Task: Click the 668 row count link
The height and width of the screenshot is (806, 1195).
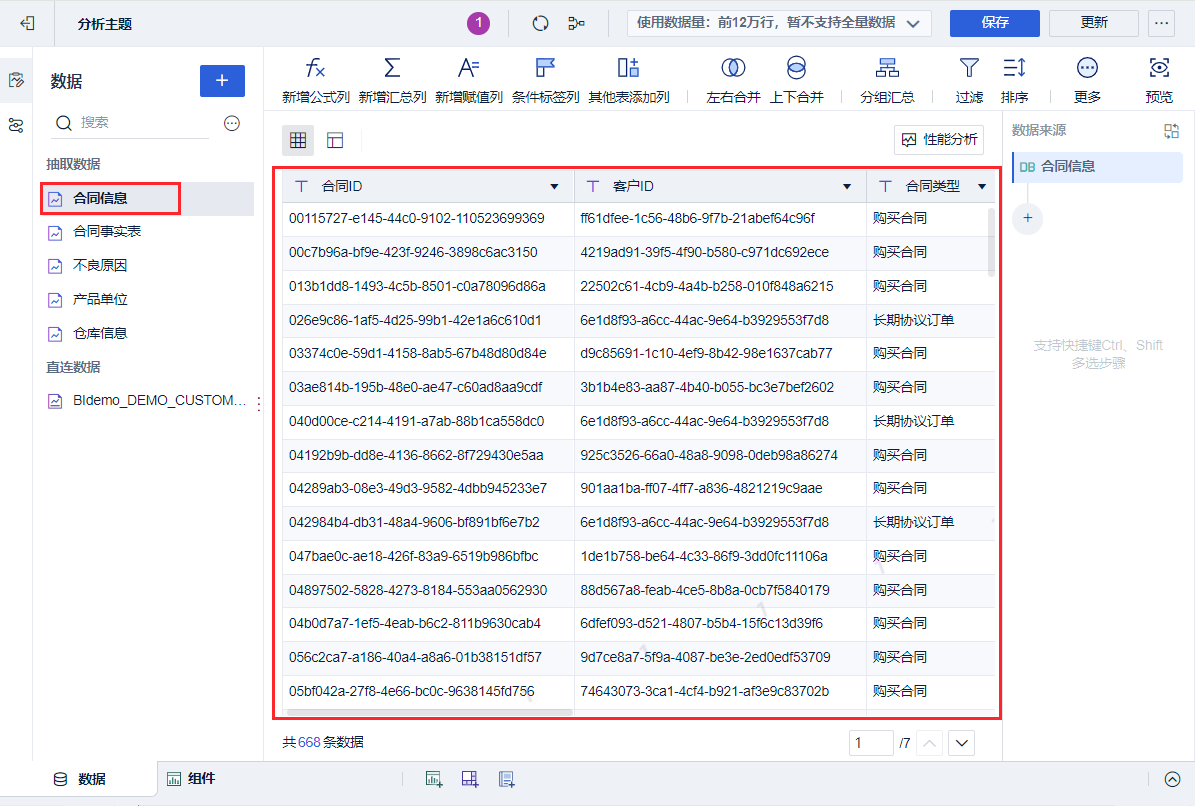Action: (x=309, y=742)
